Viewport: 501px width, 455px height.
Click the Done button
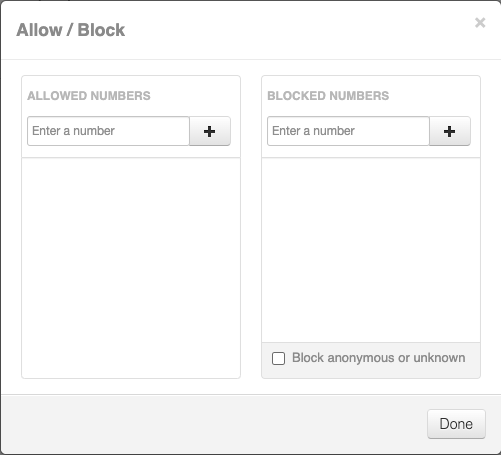[456, 424]
